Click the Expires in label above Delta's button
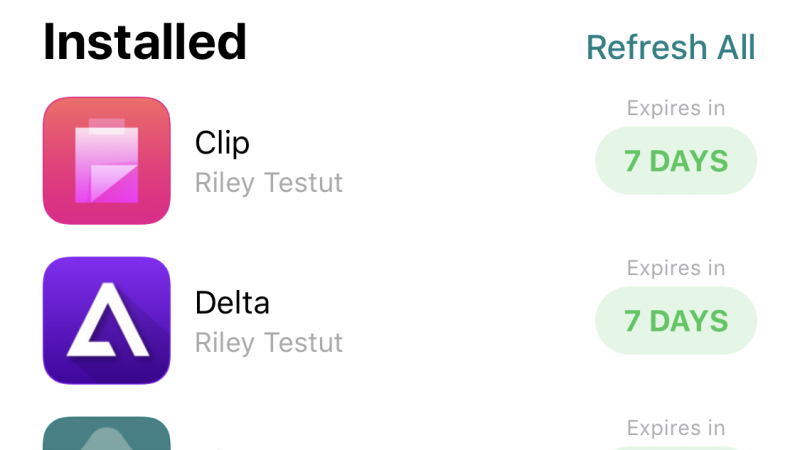 (676, 268)
